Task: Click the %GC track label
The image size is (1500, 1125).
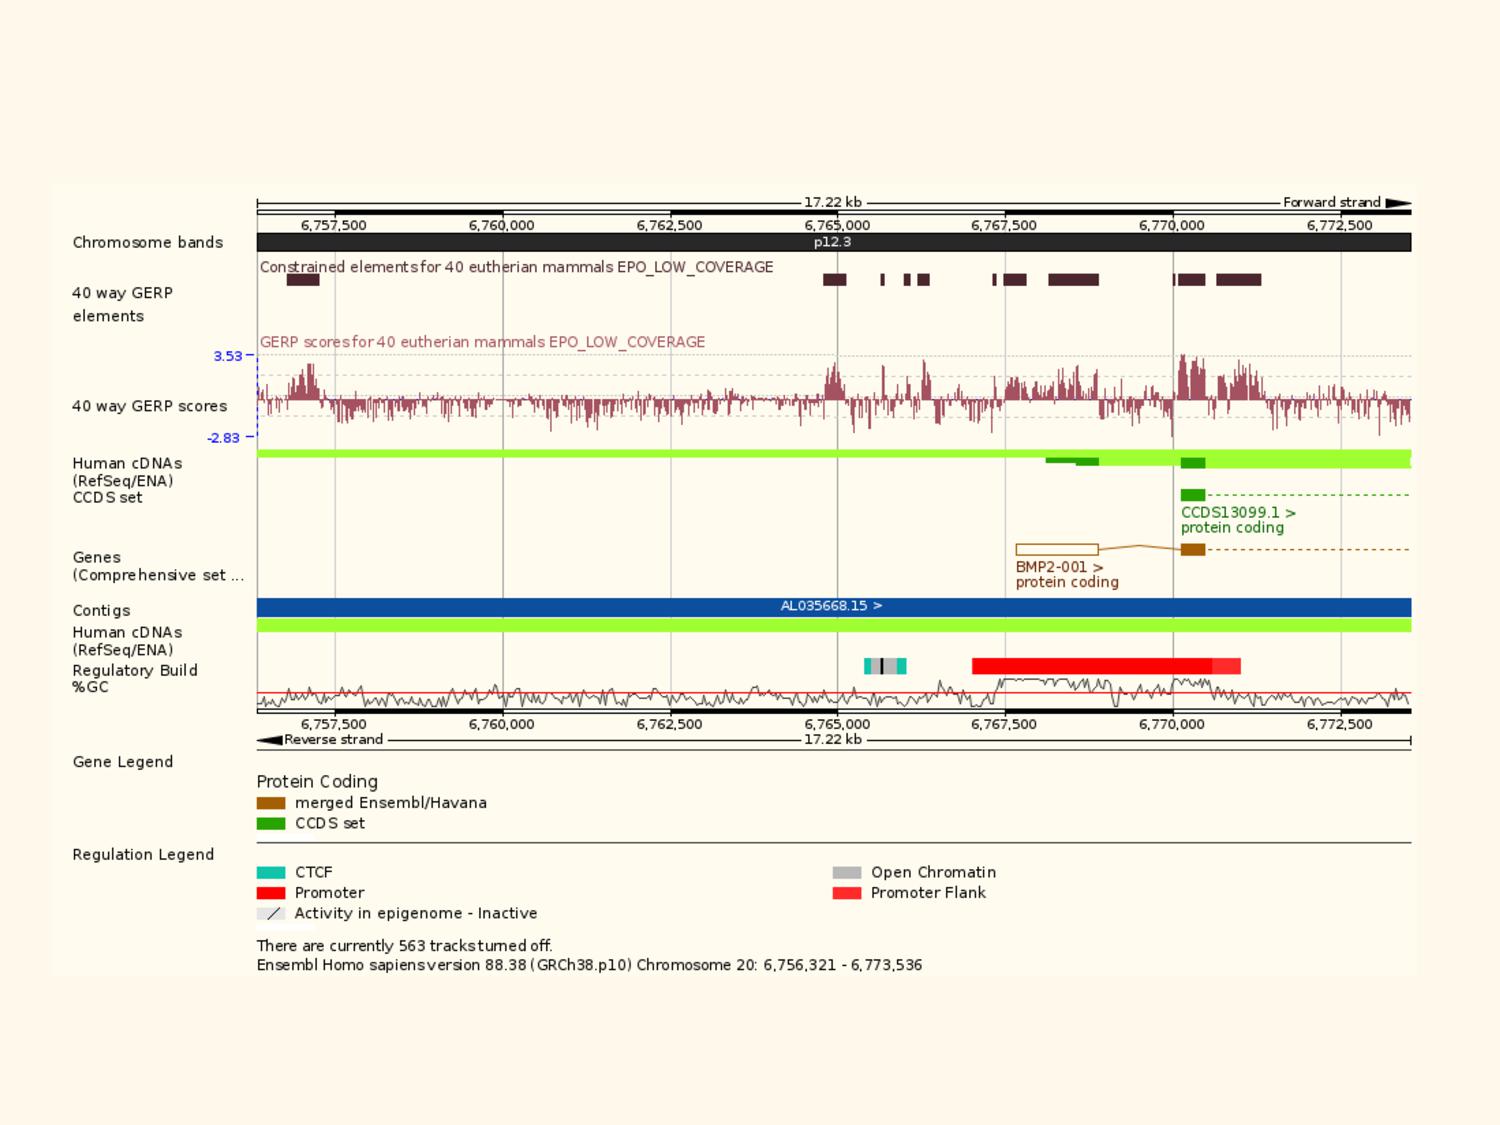Action: (90, 687)
